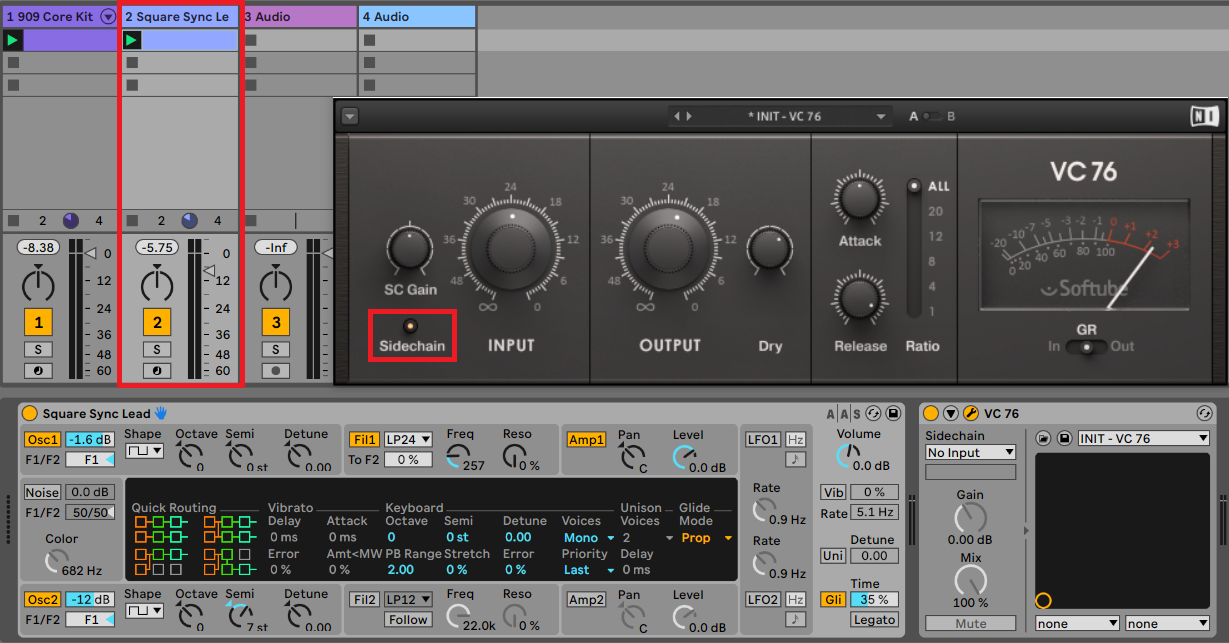Image resolution: width=1229 pixels, height=643 pixels.
Task: Select the 2 Square Sync Le track header
Action: point(180,17)
